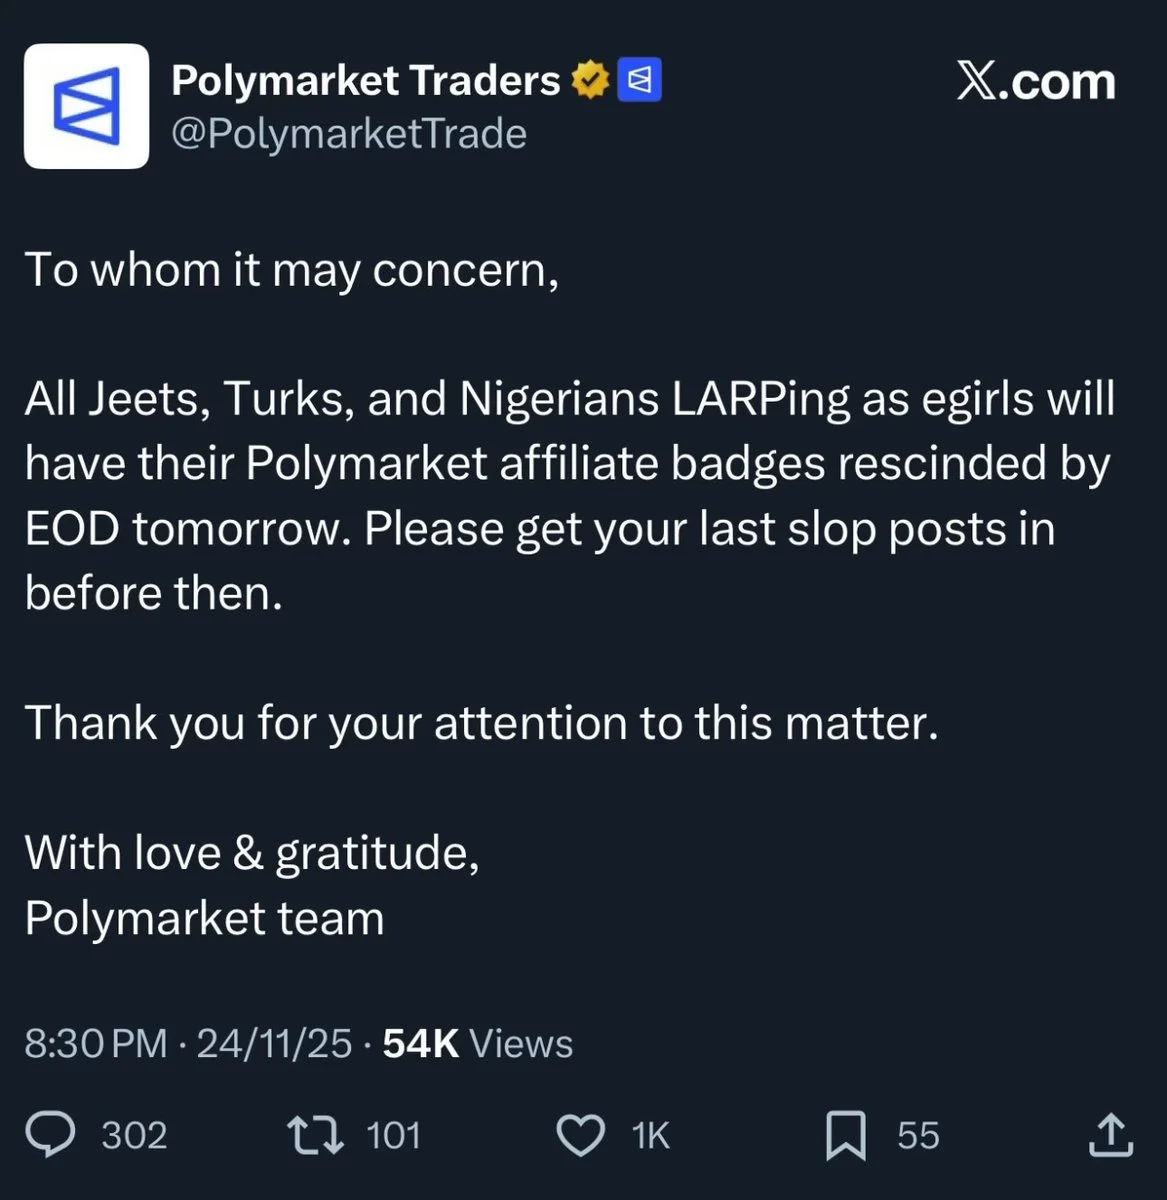Click the X.com logo
The width and height of the screenshot is (1167, 1200).
(1035, 82)
